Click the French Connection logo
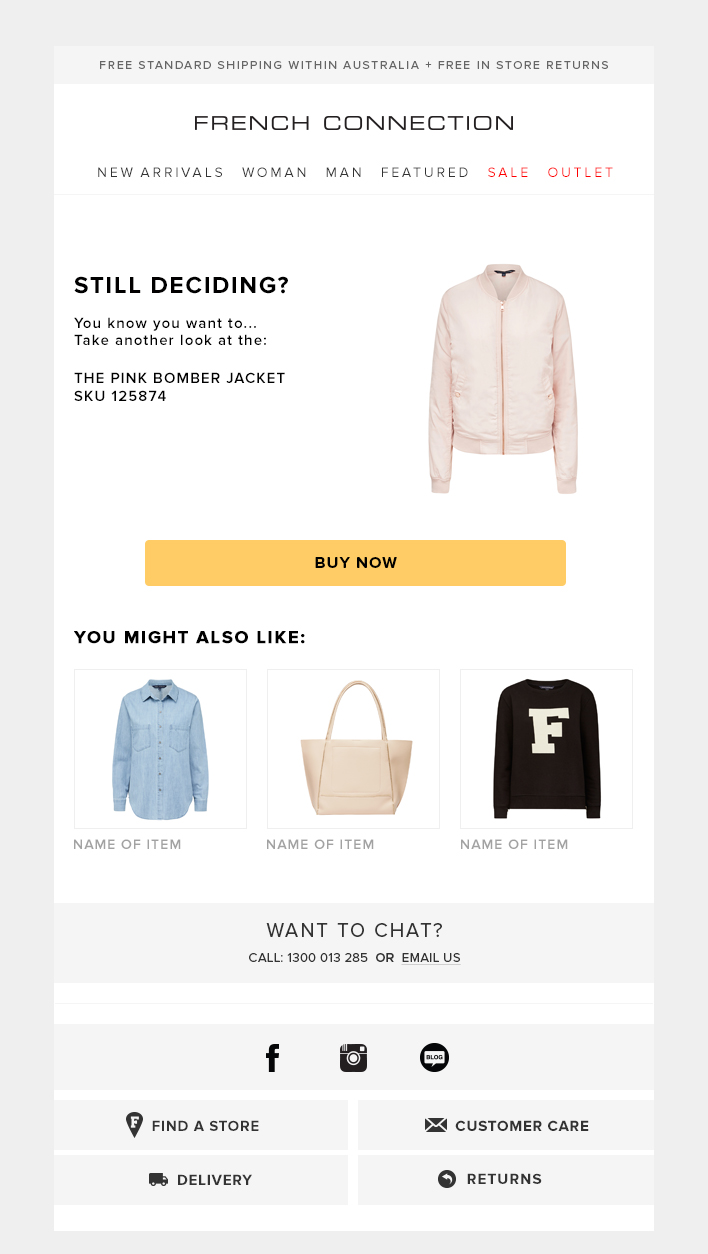 click(x=354, y=123)
